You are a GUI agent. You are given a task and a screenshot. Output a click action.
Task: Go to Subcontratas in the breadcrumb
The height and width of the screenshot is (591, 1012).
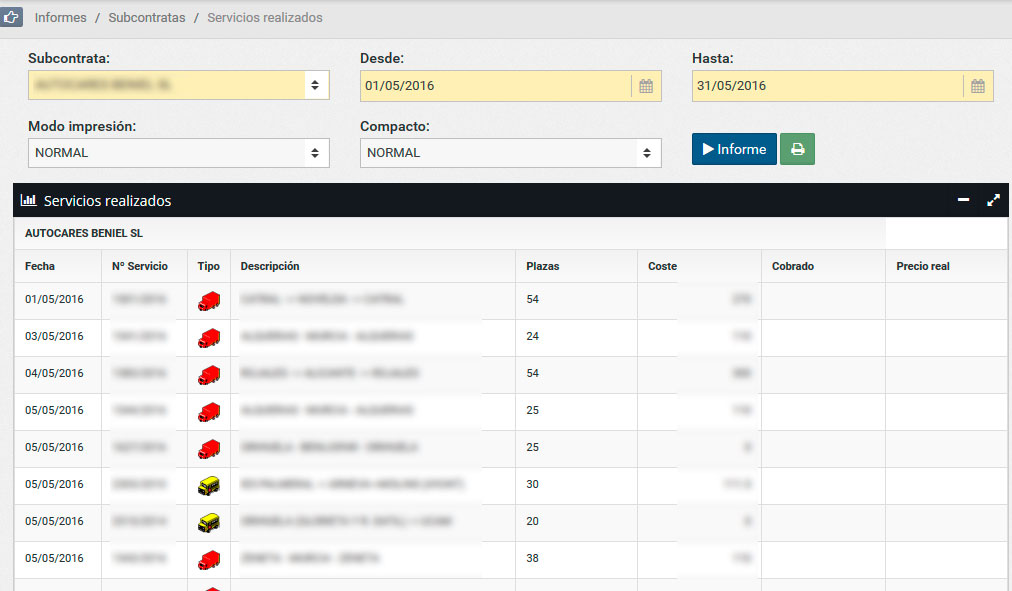click(x=147, y=18)
